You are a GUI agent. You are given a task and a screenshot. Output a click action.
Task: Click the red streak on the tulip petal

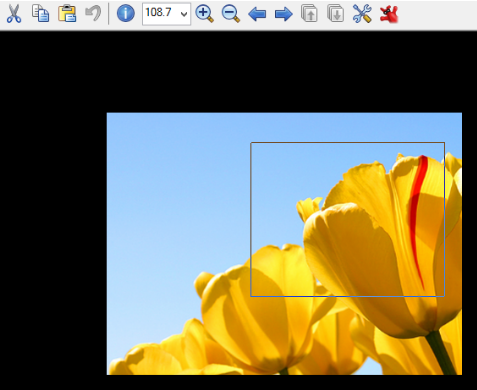point(417,213)
